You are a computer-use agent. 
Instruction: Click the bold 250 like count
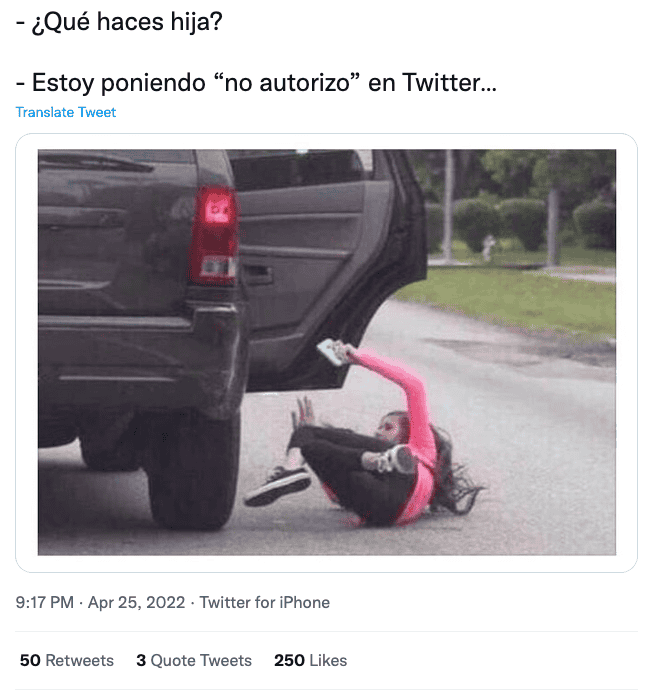[x=289, y=660]
